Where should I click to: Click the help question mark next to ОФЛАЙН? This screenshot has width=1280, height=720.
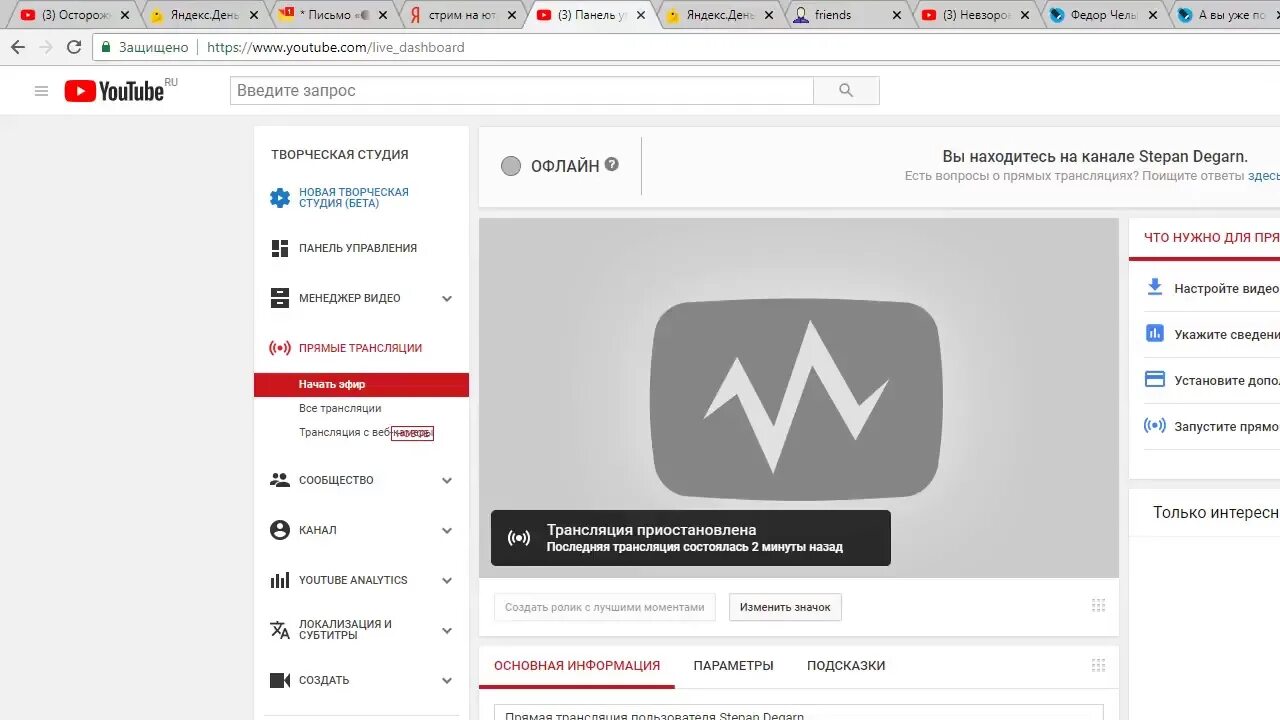611,165
